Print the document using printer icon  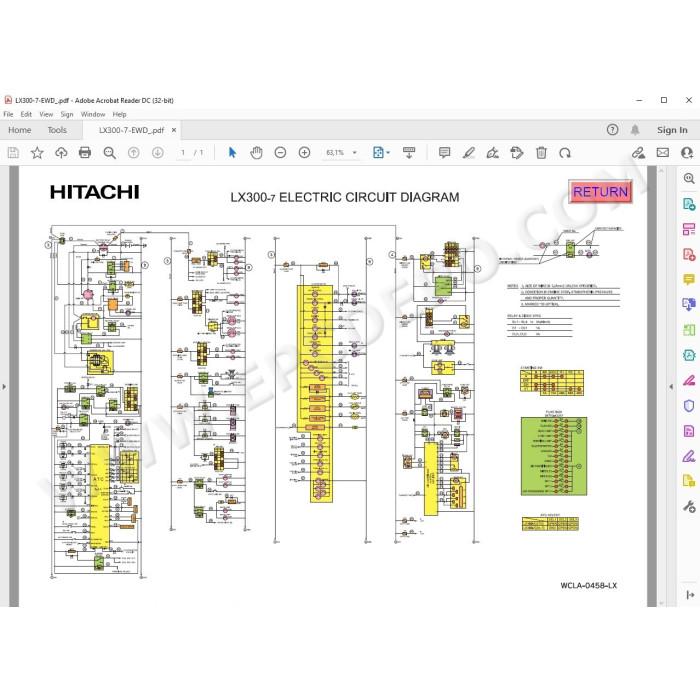[x=85, y=153]
